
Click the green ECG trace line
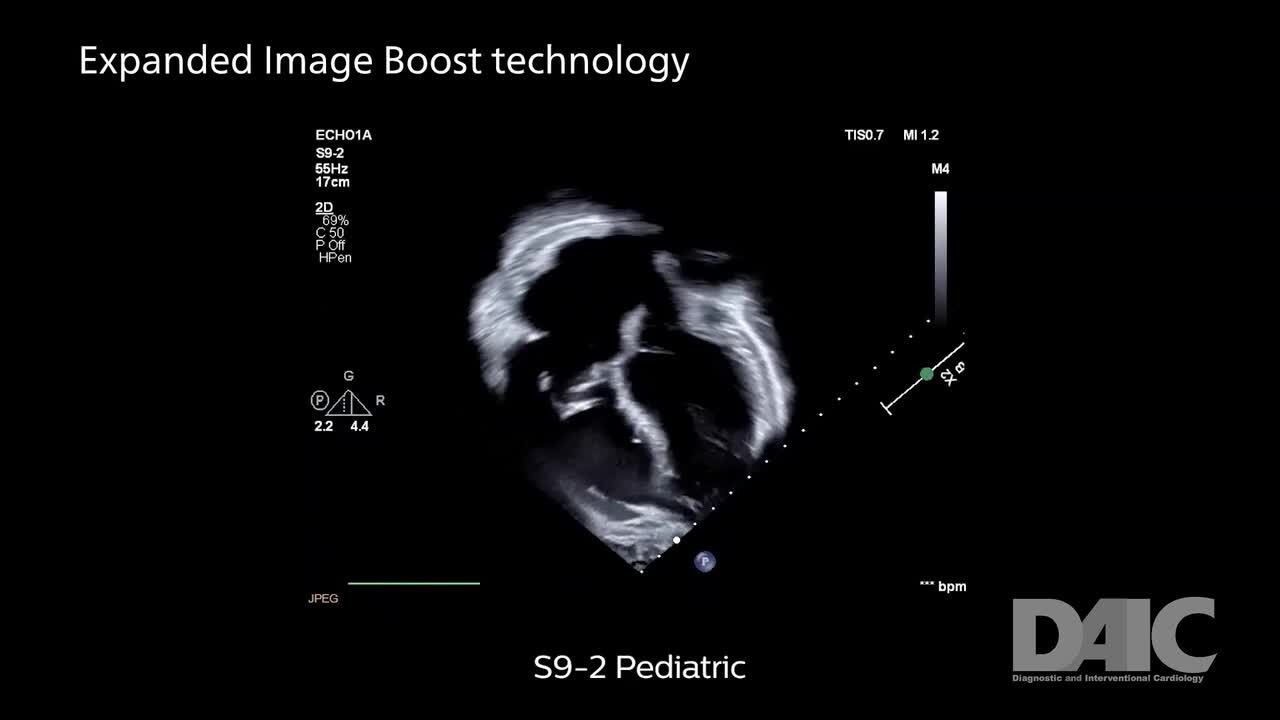pyautogui.click(x=413, y=583)
